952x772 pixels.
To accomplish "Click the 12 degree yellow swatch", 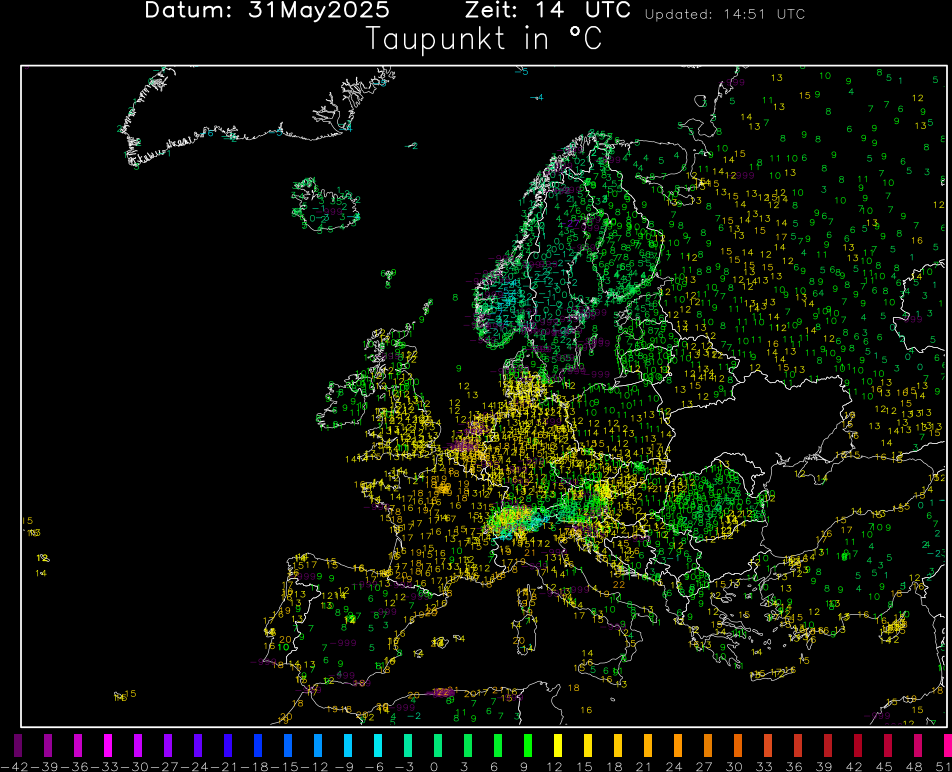I will (558, 745).
